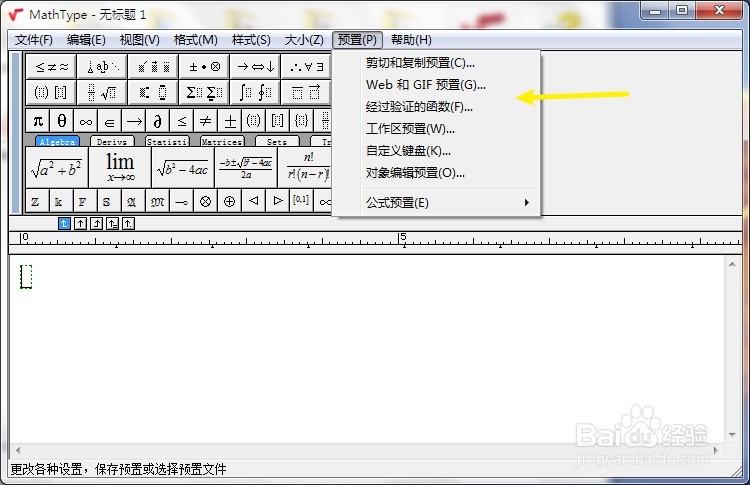Click the horizontal scrollbar left arrow
The height and width of the screenshot is (485, 750).
pyautogui.click(x=18, y=450)
